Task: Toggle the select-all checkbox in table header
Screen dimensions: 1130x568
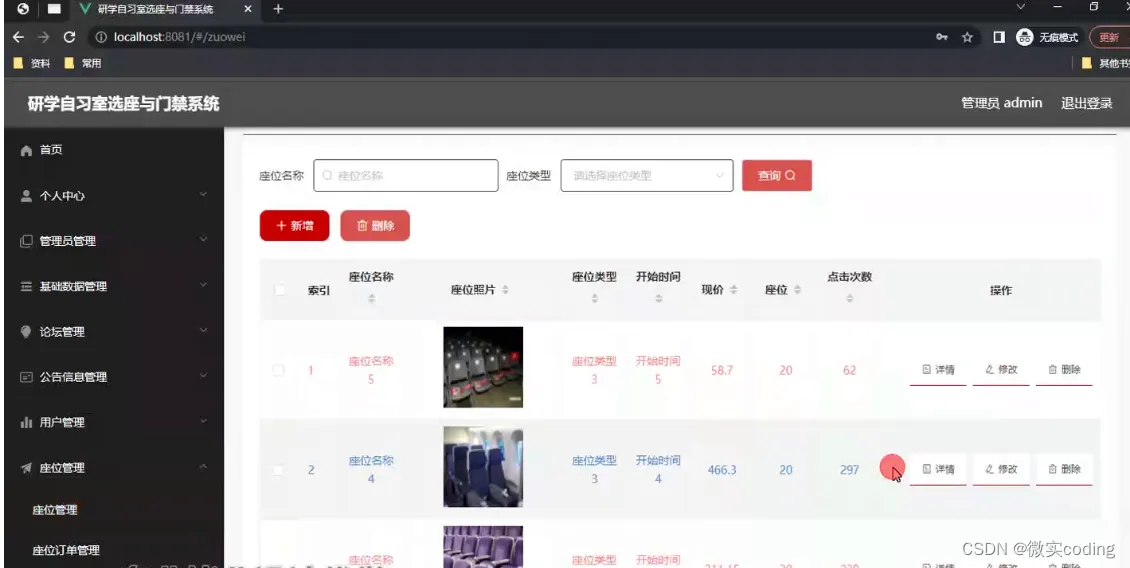Action: (280, 290)
